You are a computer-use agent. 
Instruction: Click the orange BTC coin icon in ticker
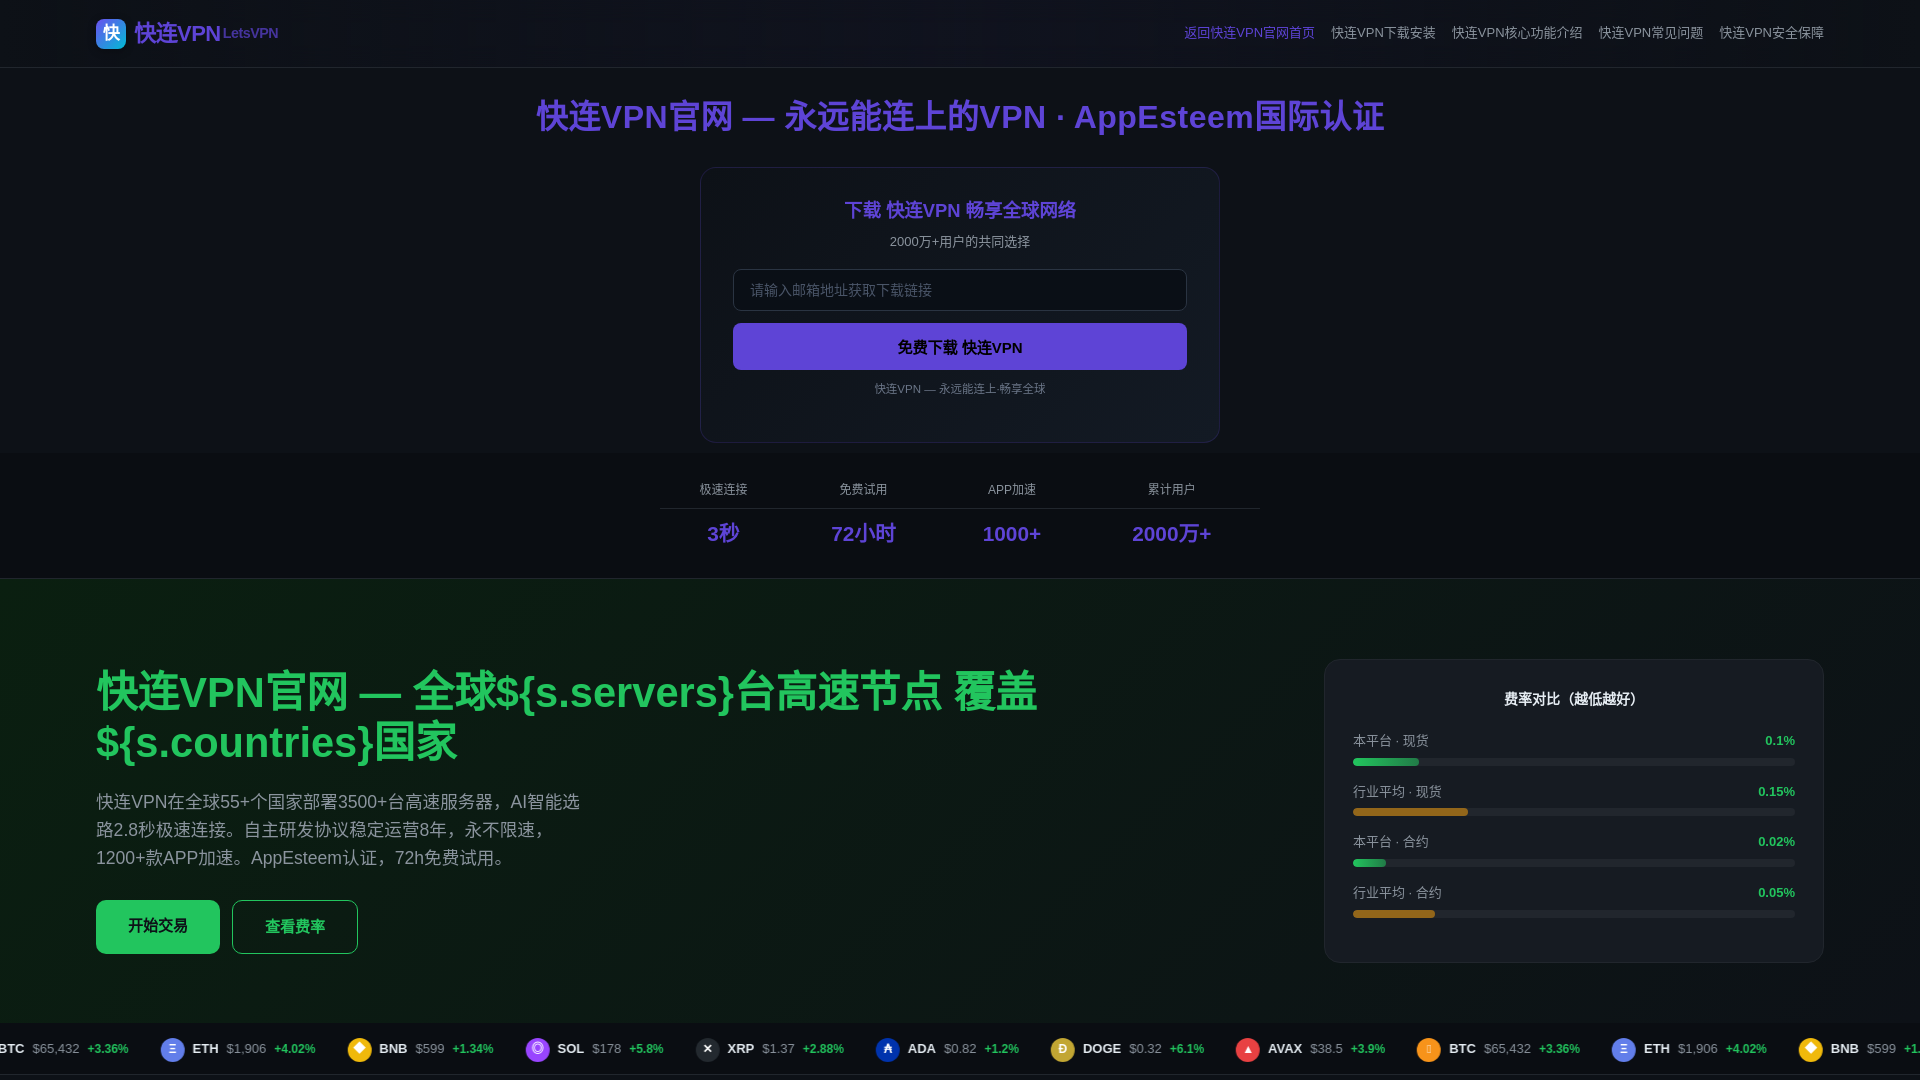1429,1050
